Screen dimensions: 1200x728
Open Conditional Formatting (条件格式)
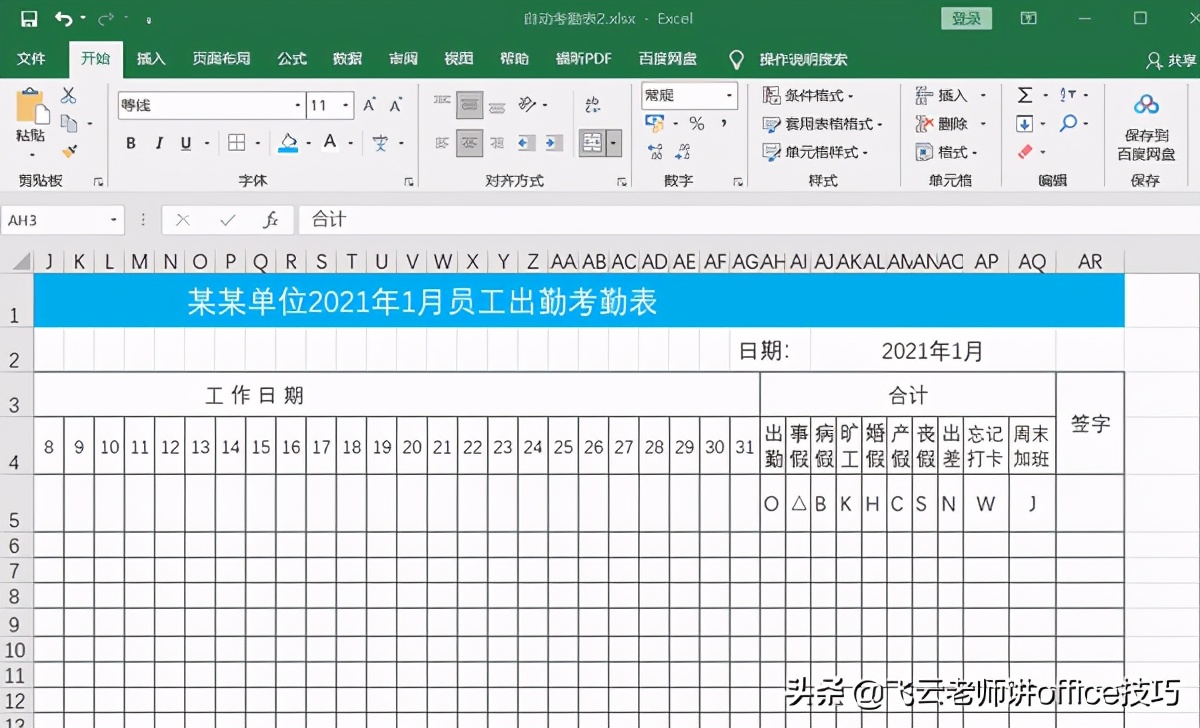click(803, 95)
